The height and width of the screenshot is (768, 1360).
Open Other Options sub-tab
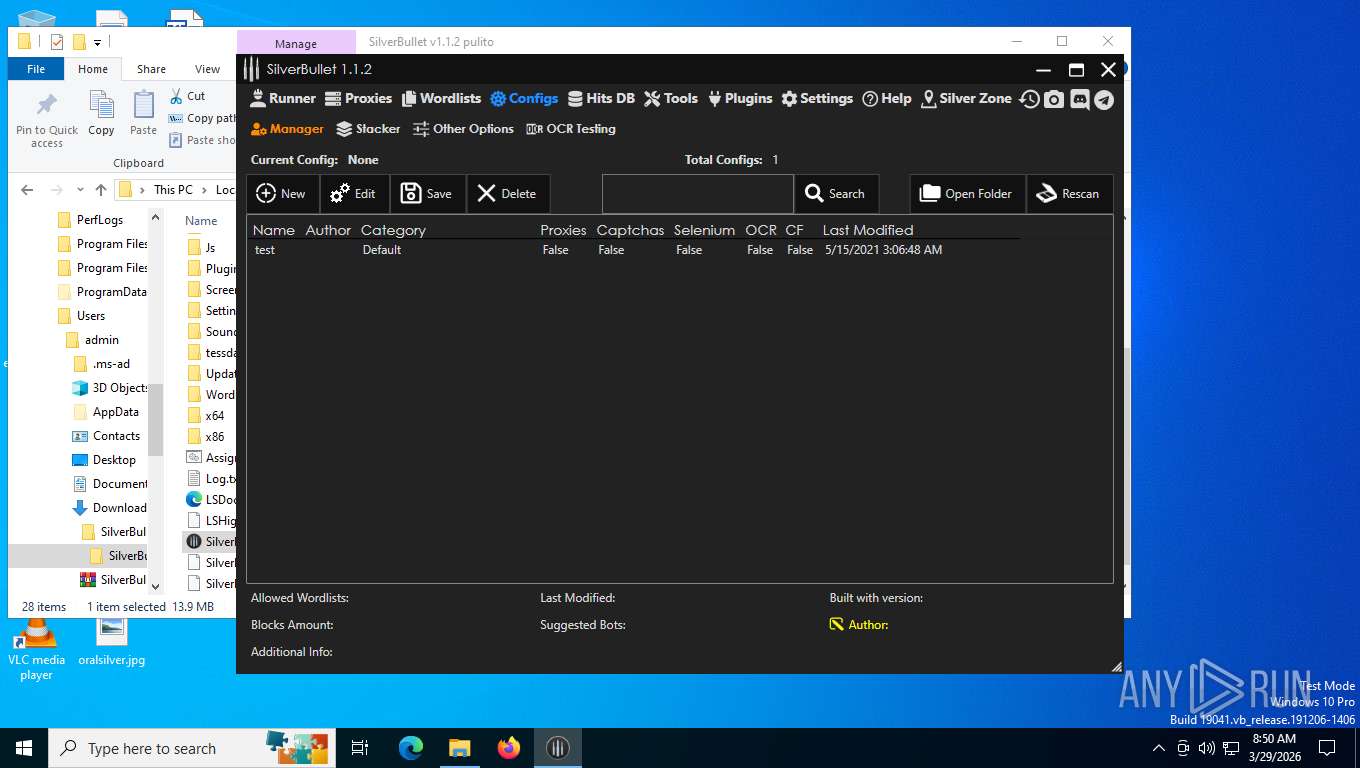click(x=463, y=129)
